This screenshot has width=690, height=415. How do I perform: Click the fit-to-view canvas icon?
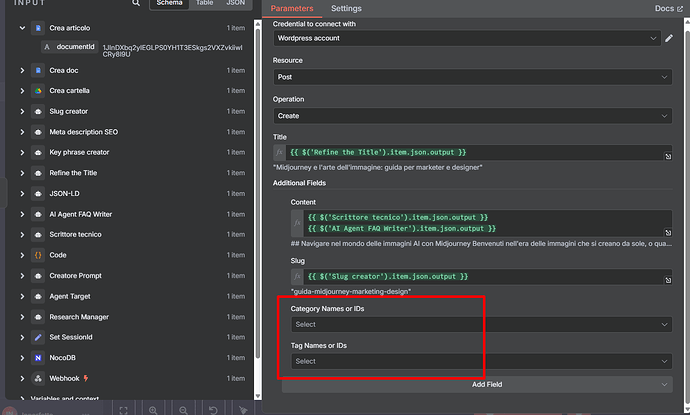coord(123,410)
